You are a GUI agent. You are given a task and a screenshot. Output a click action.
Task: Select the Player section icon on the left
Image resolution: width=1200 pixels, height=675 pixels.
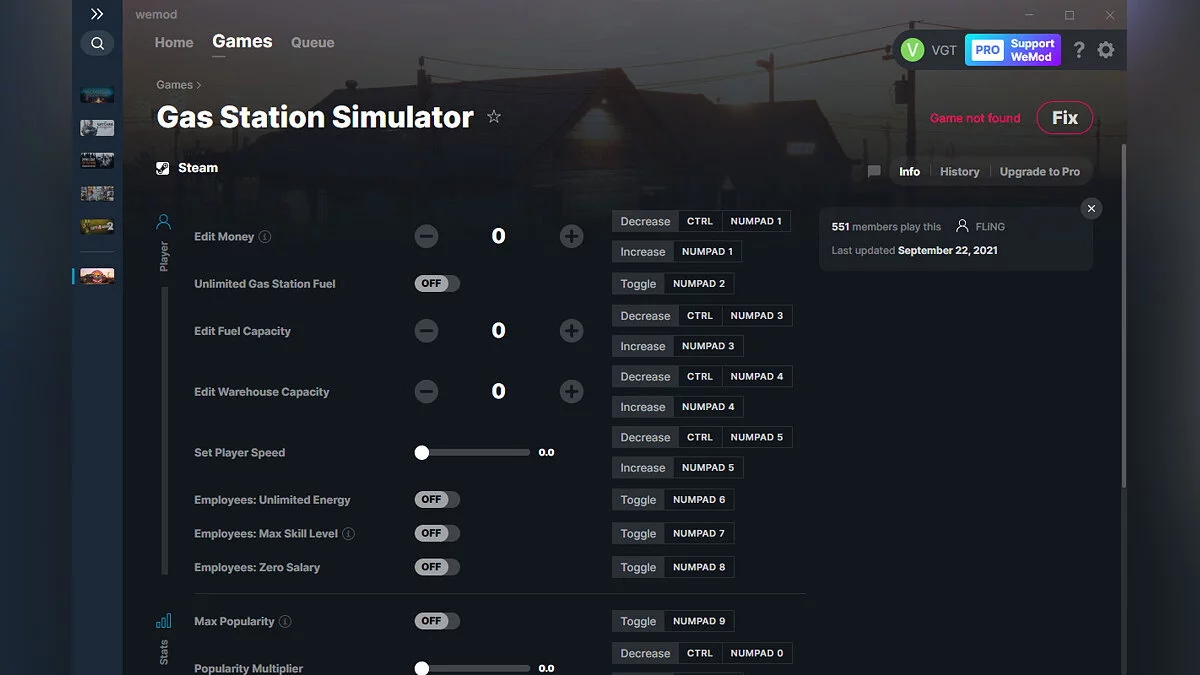(x=163, y=222)
